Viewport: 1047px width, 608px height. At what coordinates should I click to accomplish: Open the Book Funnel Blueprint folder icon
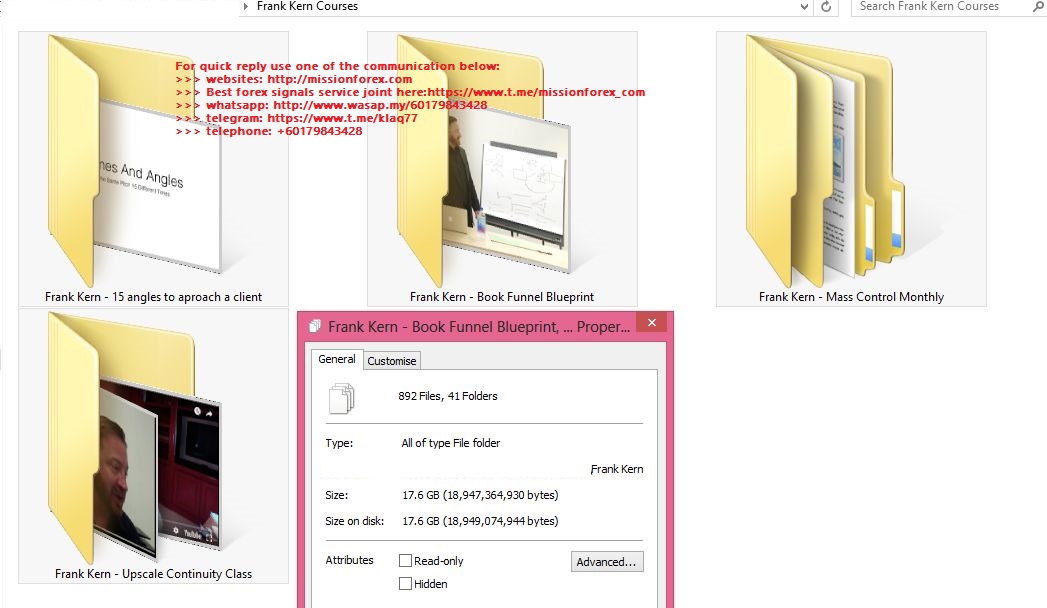pyautogui.click(x=484, y=160)
